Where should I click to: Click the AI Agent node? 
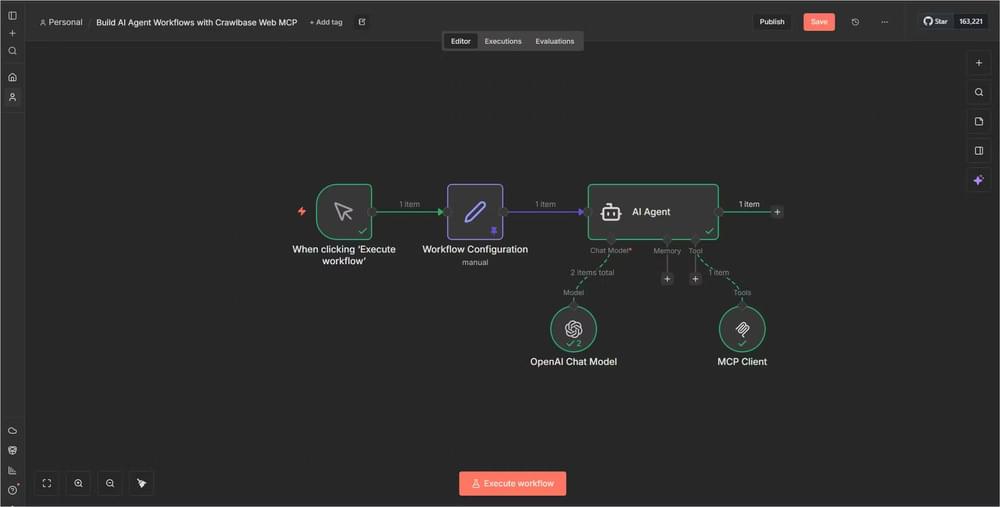click(652, 212)
